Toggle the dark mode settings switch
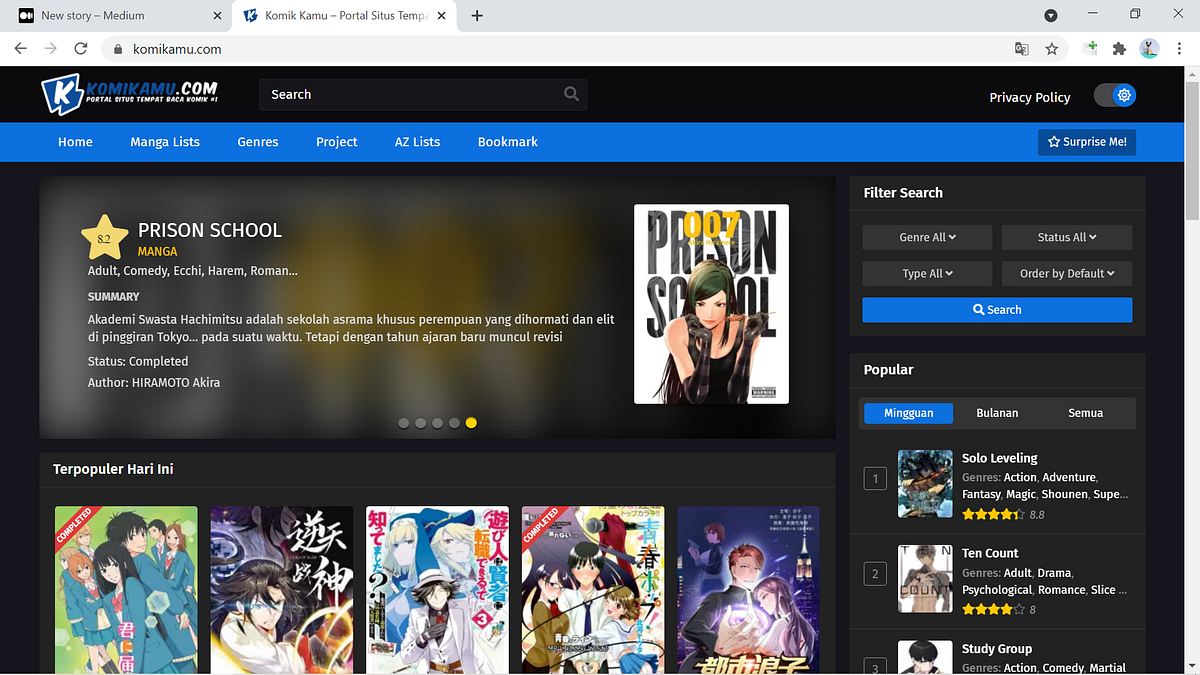 coord(1115,95)
